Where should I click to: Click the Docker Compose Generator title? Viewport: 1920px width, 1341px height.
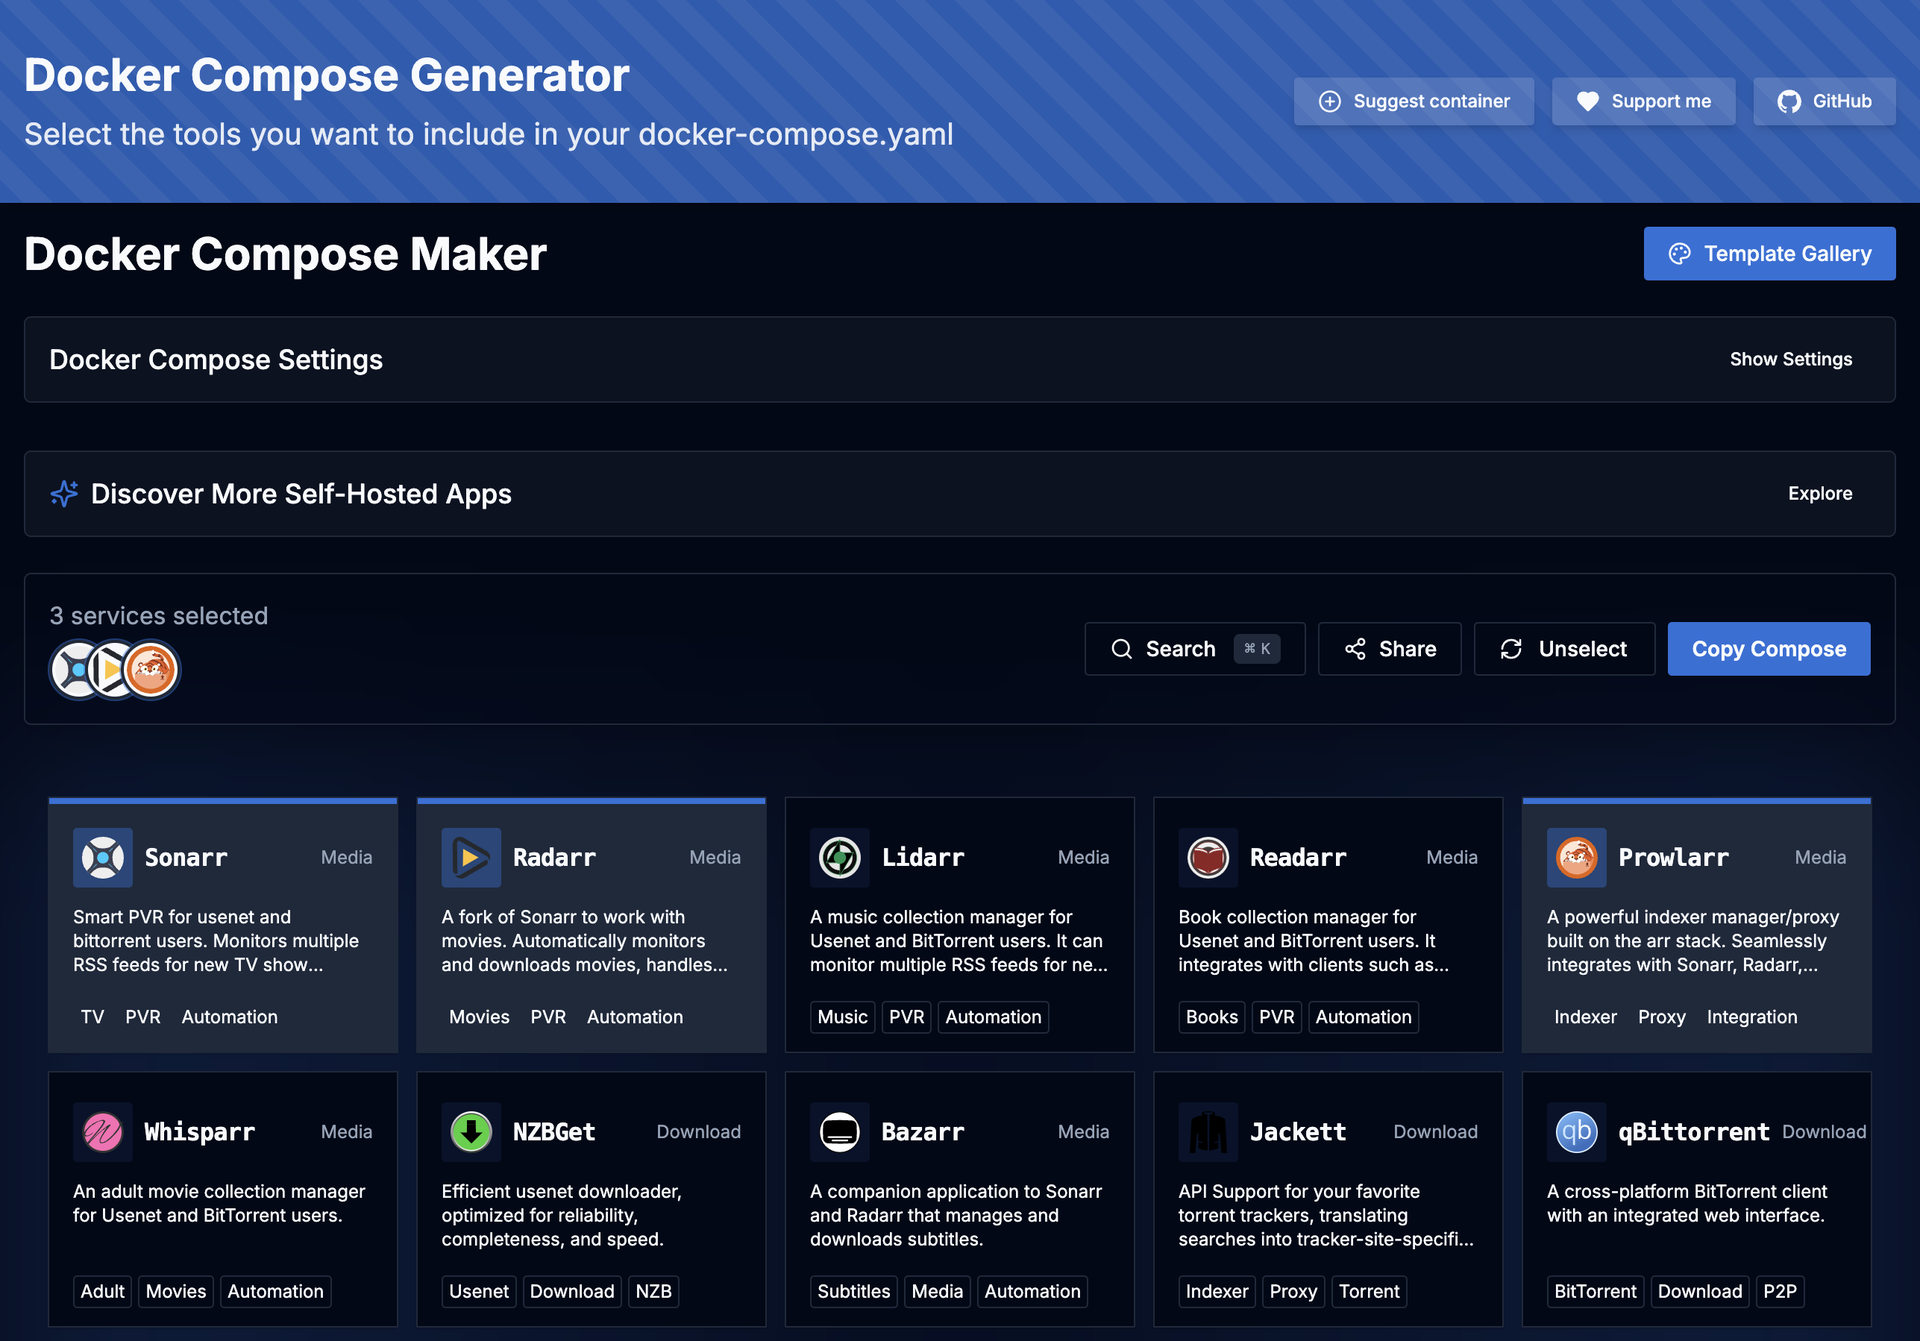tap(327, 75)
